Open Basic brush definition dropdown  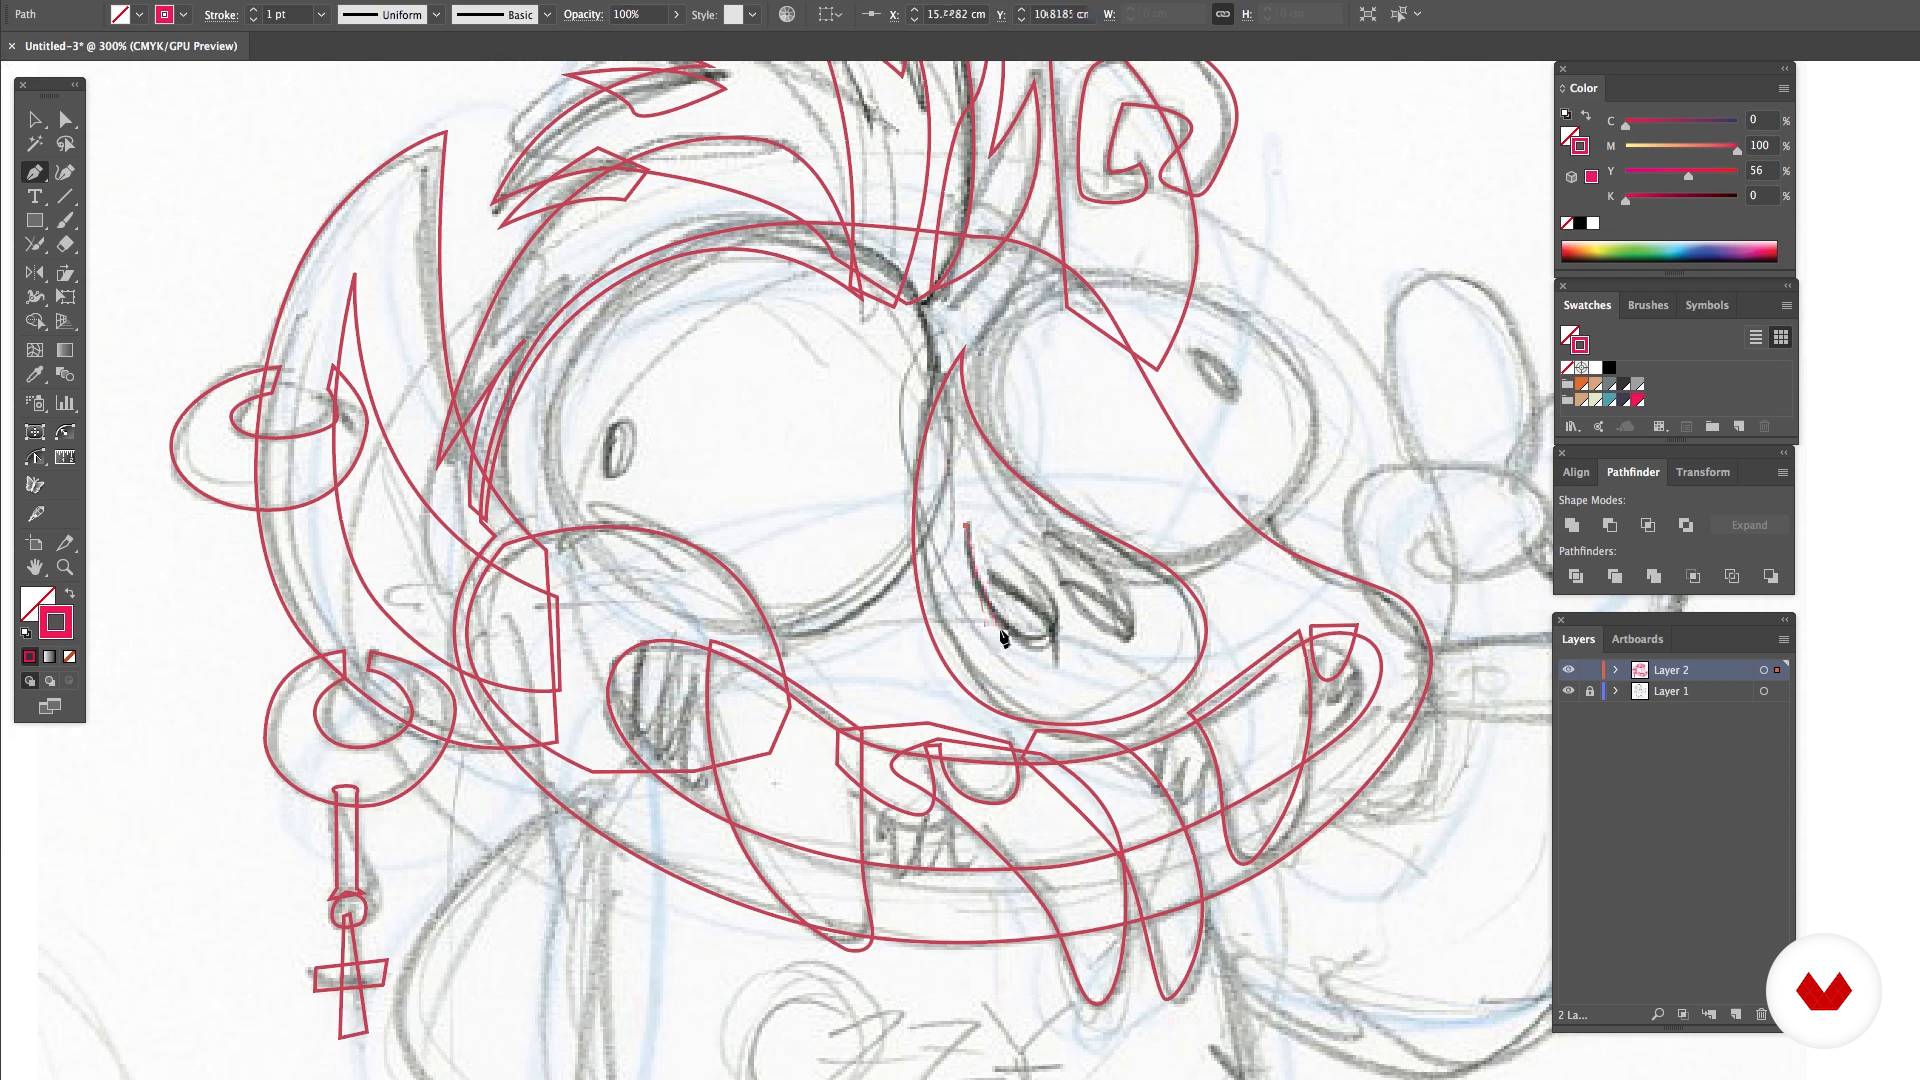547,15
